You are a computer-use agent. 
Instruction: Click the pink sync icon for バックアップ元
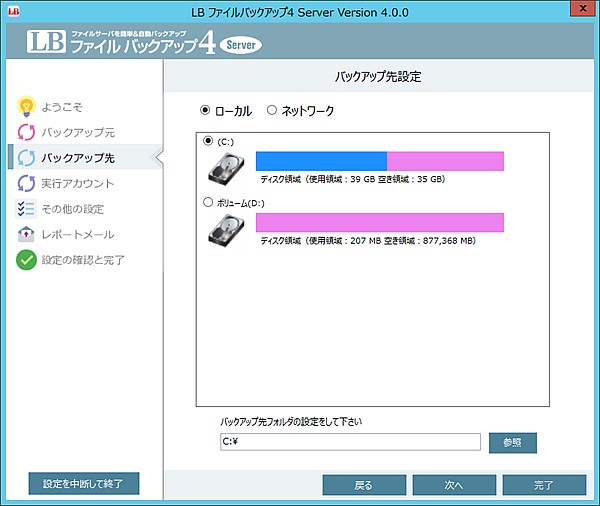[26, 132]
